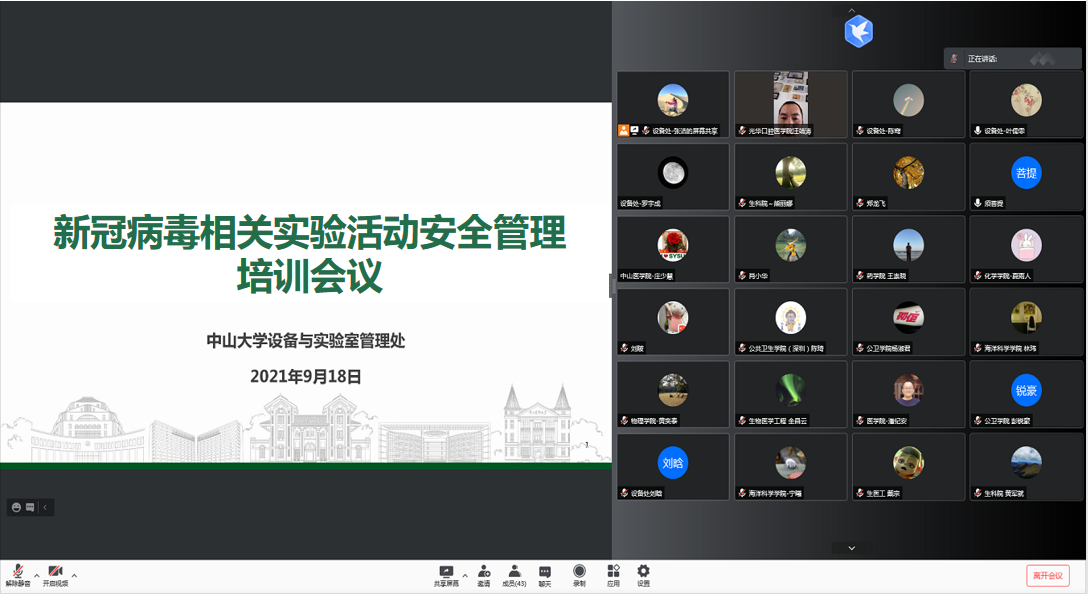Expand share options arrow beside 共享屏幕
Image resolution: width=1088 pixels, height=594 pixels.
pos(465,575)
